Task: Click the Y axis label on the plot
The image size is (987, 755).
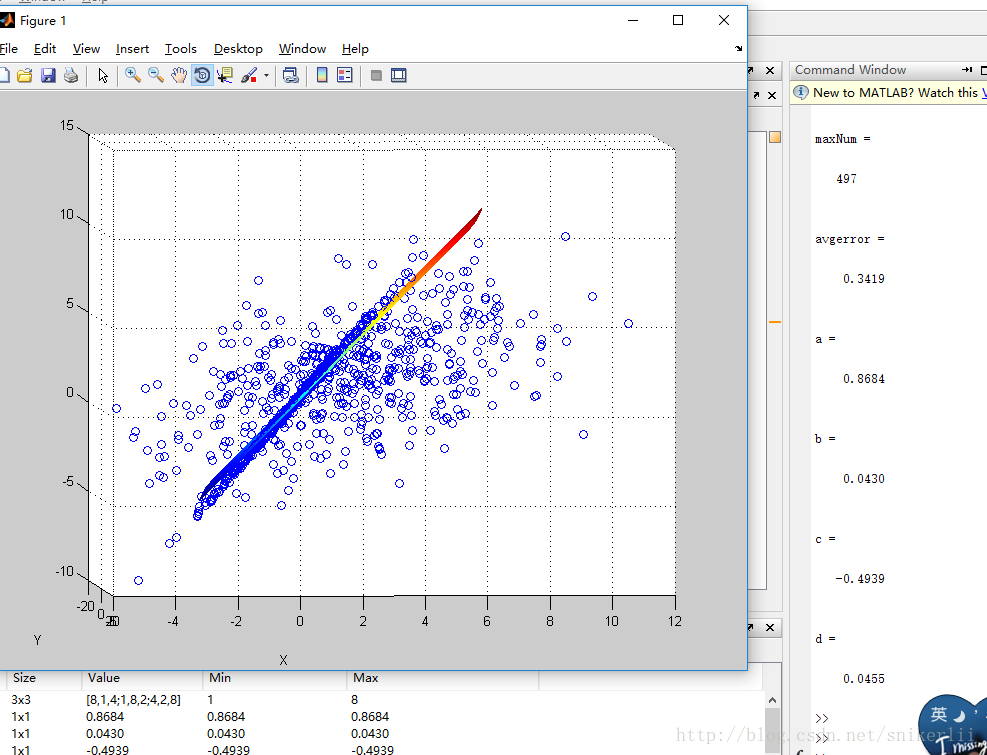Action: pos(37,640)
